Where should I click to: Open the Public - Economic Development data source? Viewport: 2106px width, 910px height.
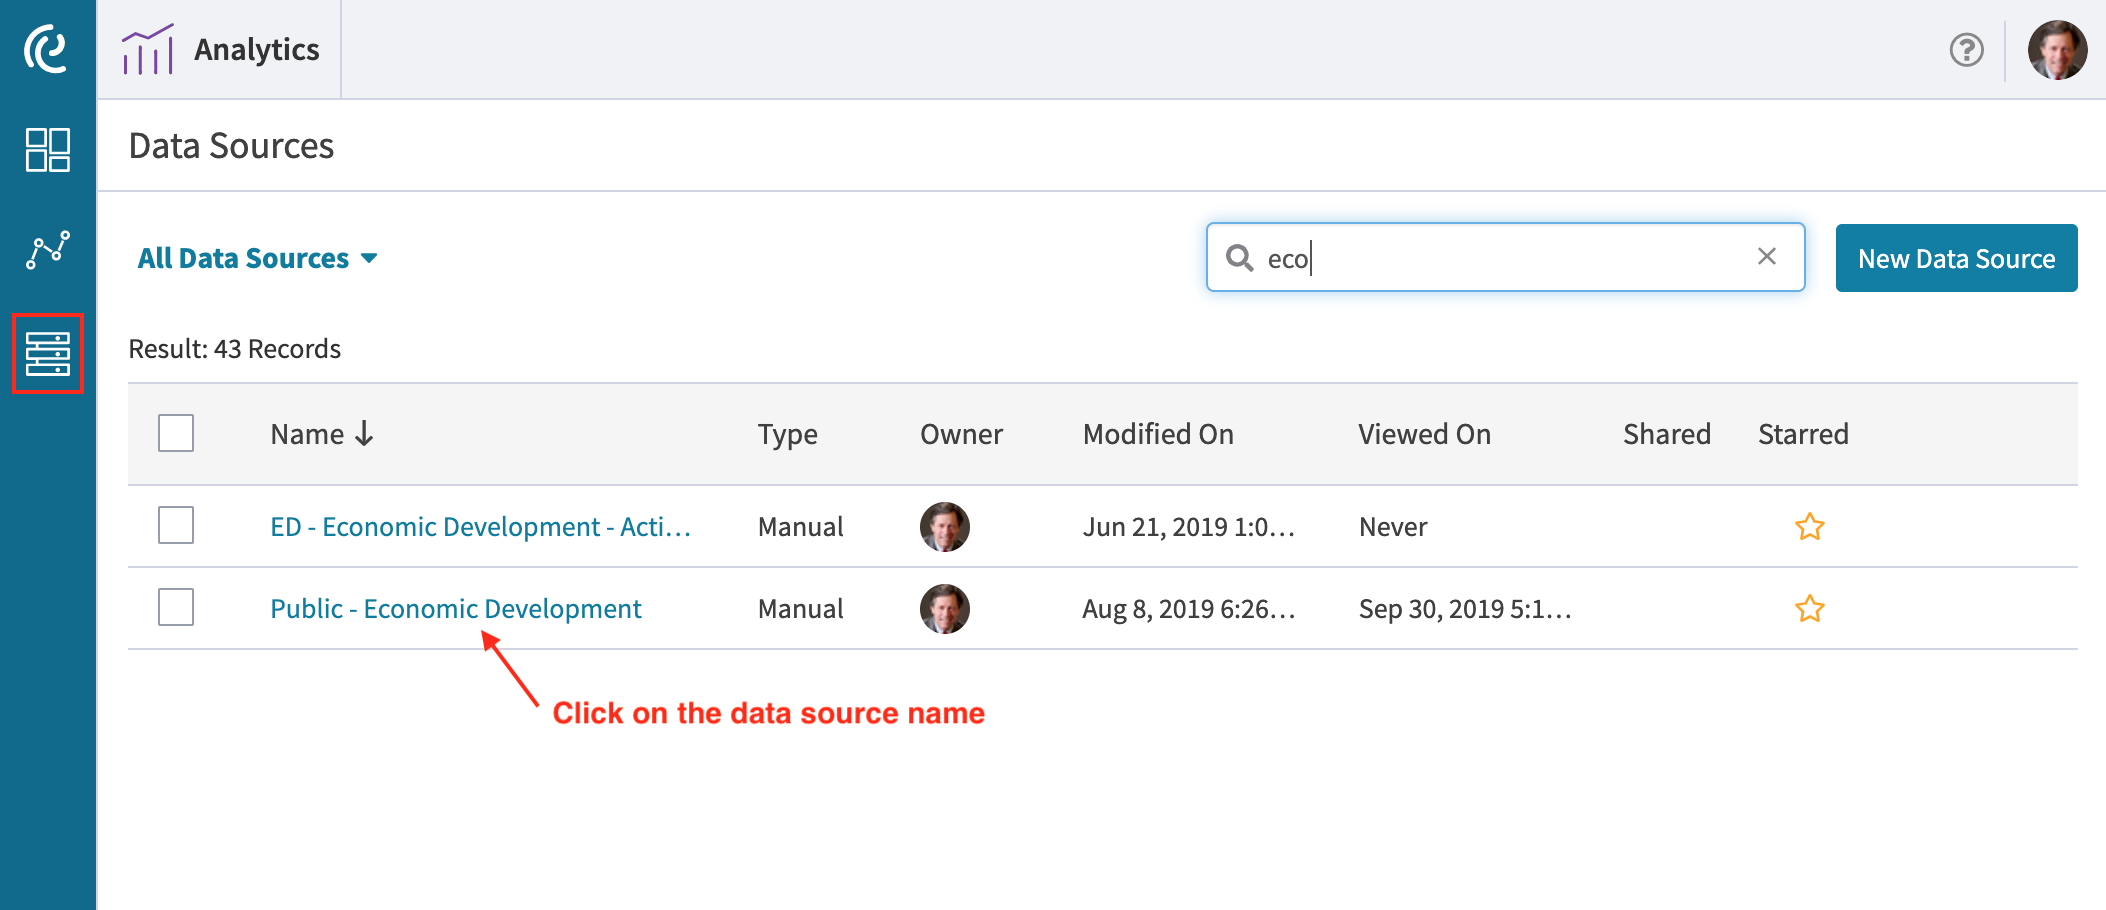456,608
